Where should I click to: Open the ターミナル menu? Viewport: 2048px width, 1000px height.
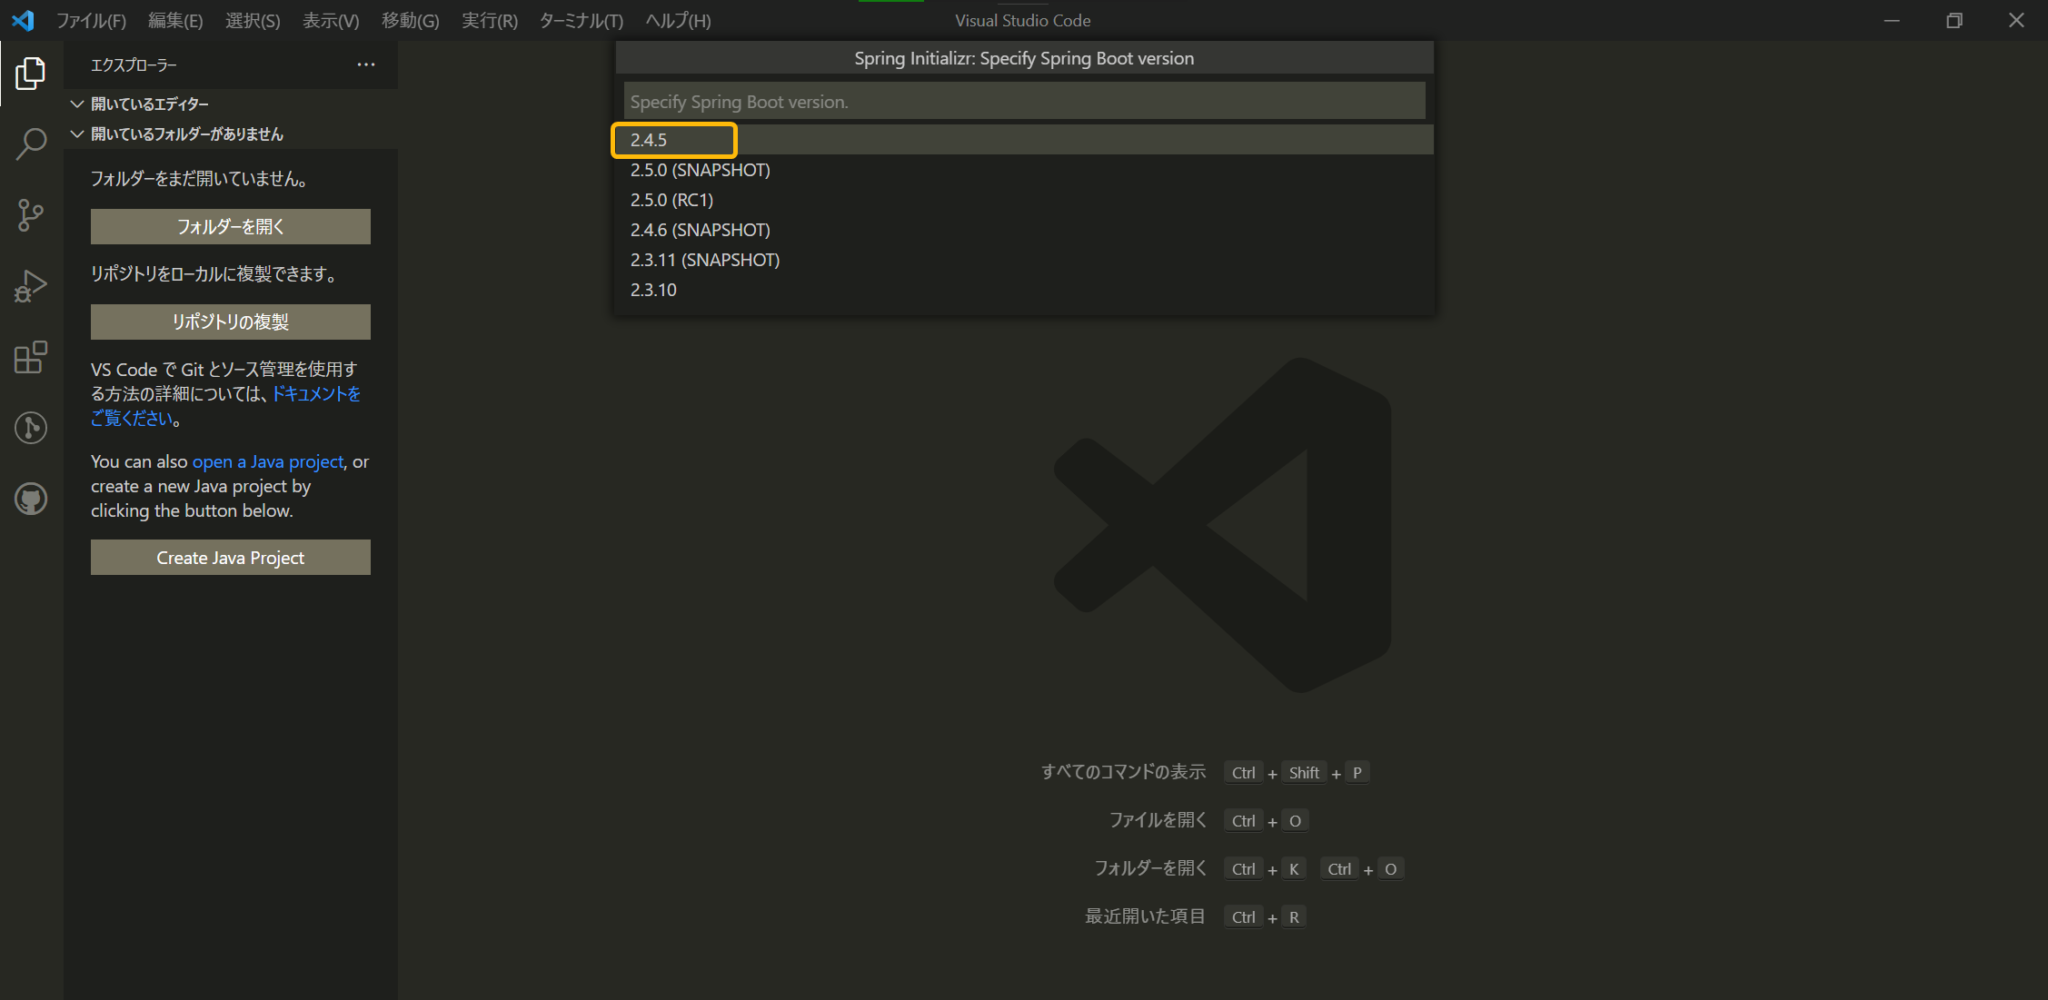[x=580, y=20]
